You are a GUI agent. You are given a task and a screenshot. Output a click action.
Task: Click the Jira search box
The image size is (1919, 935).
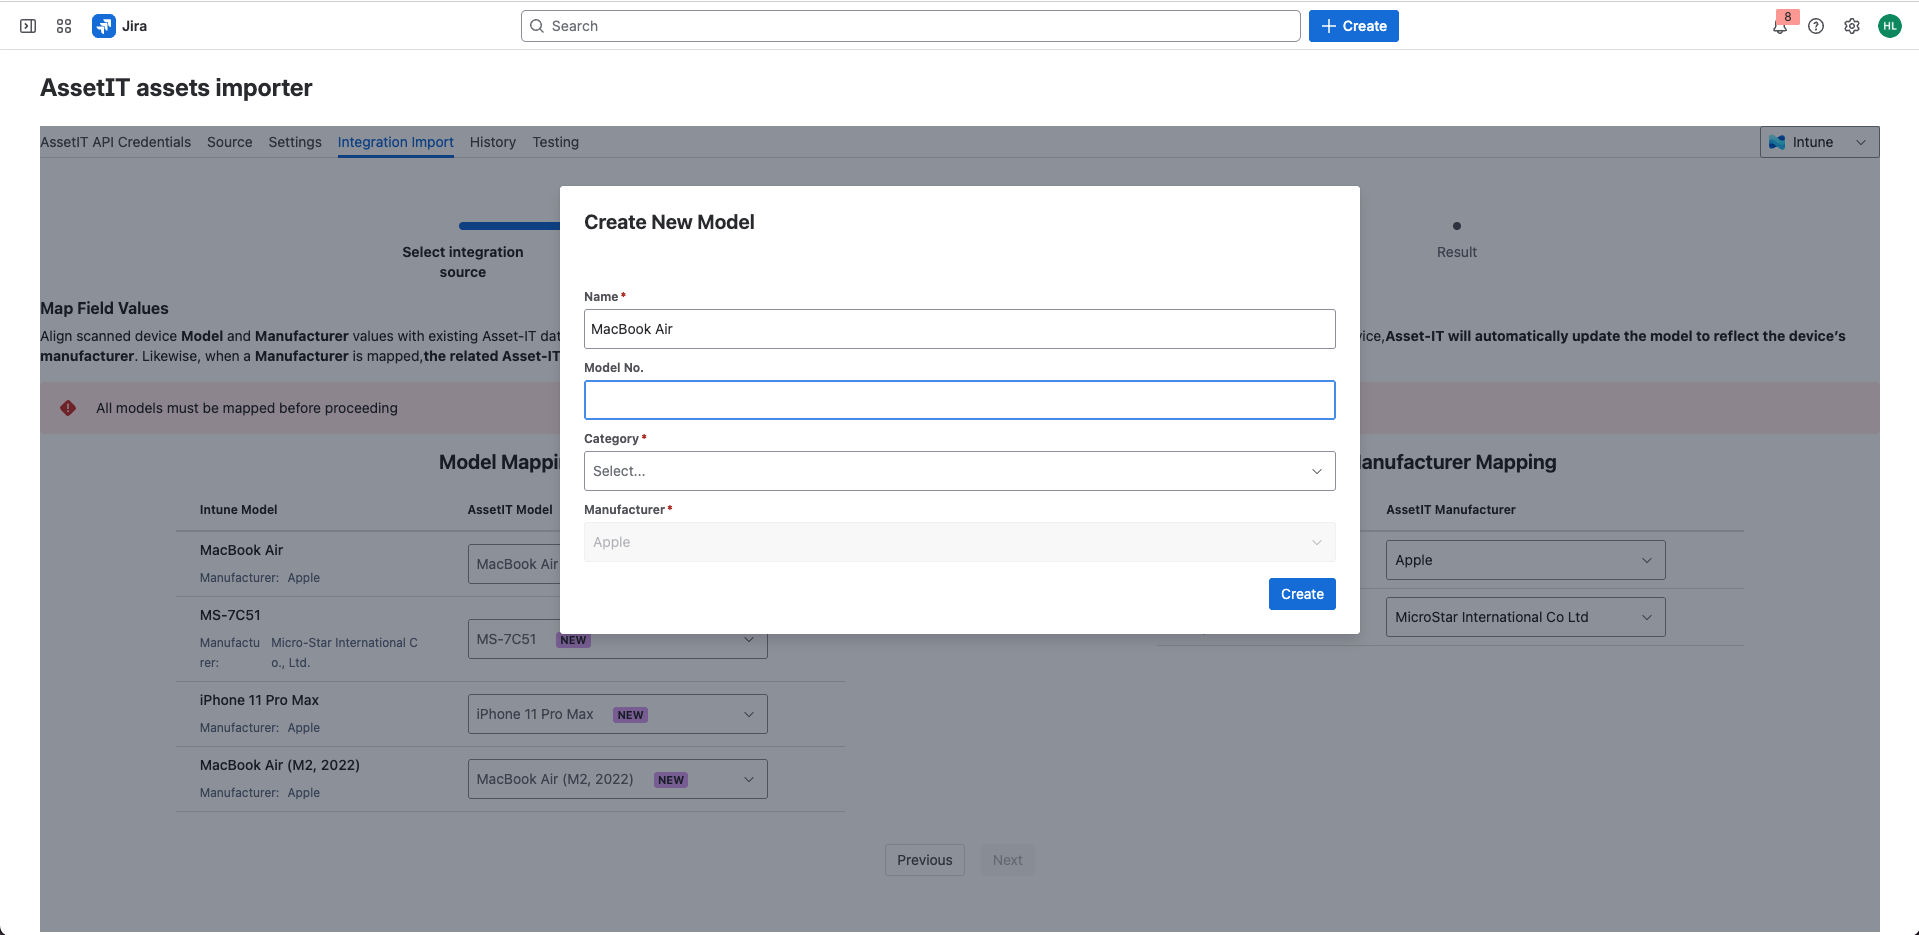pyautogui.click(x=910, y=26)
